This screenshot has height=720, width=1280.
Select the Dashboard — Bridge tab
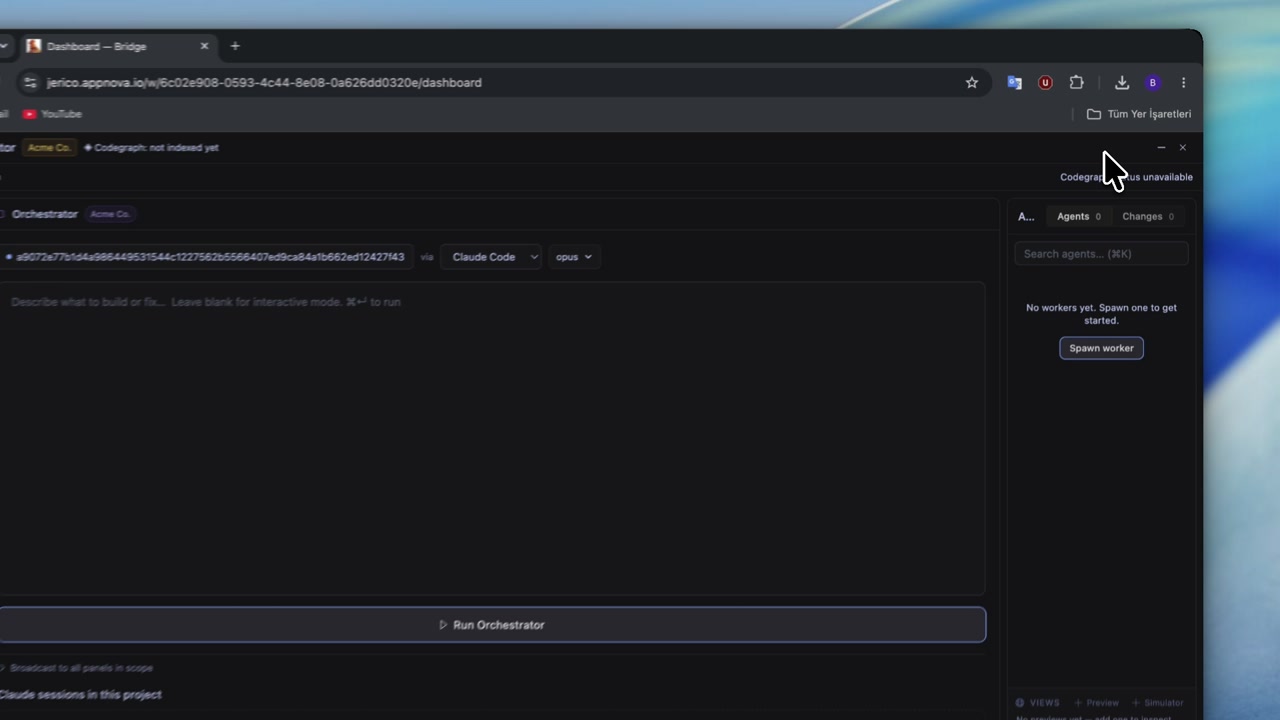[117, 46]
